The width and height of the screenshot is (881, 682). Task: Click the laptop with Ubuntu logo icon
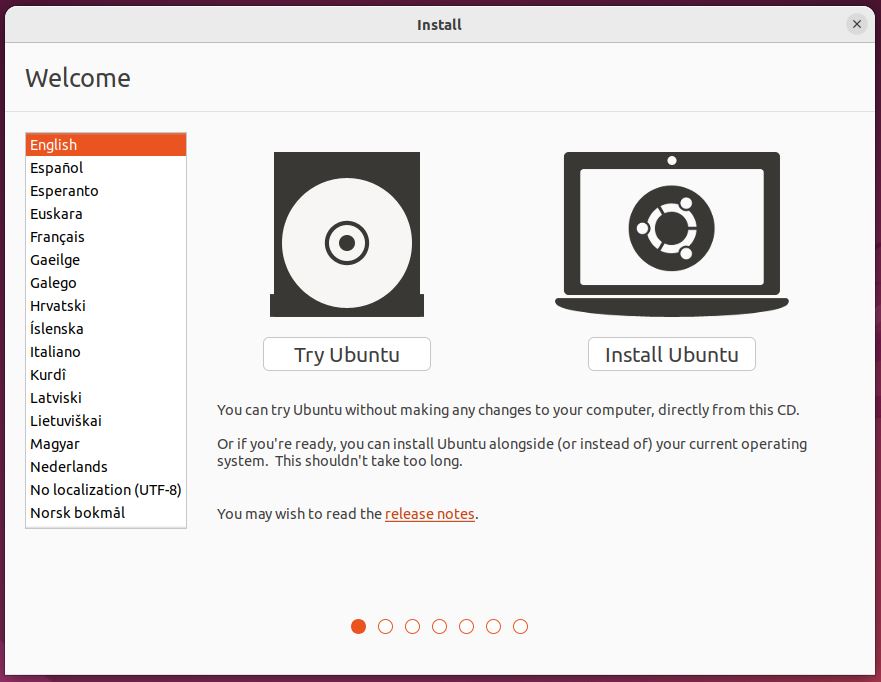point(671,234)
